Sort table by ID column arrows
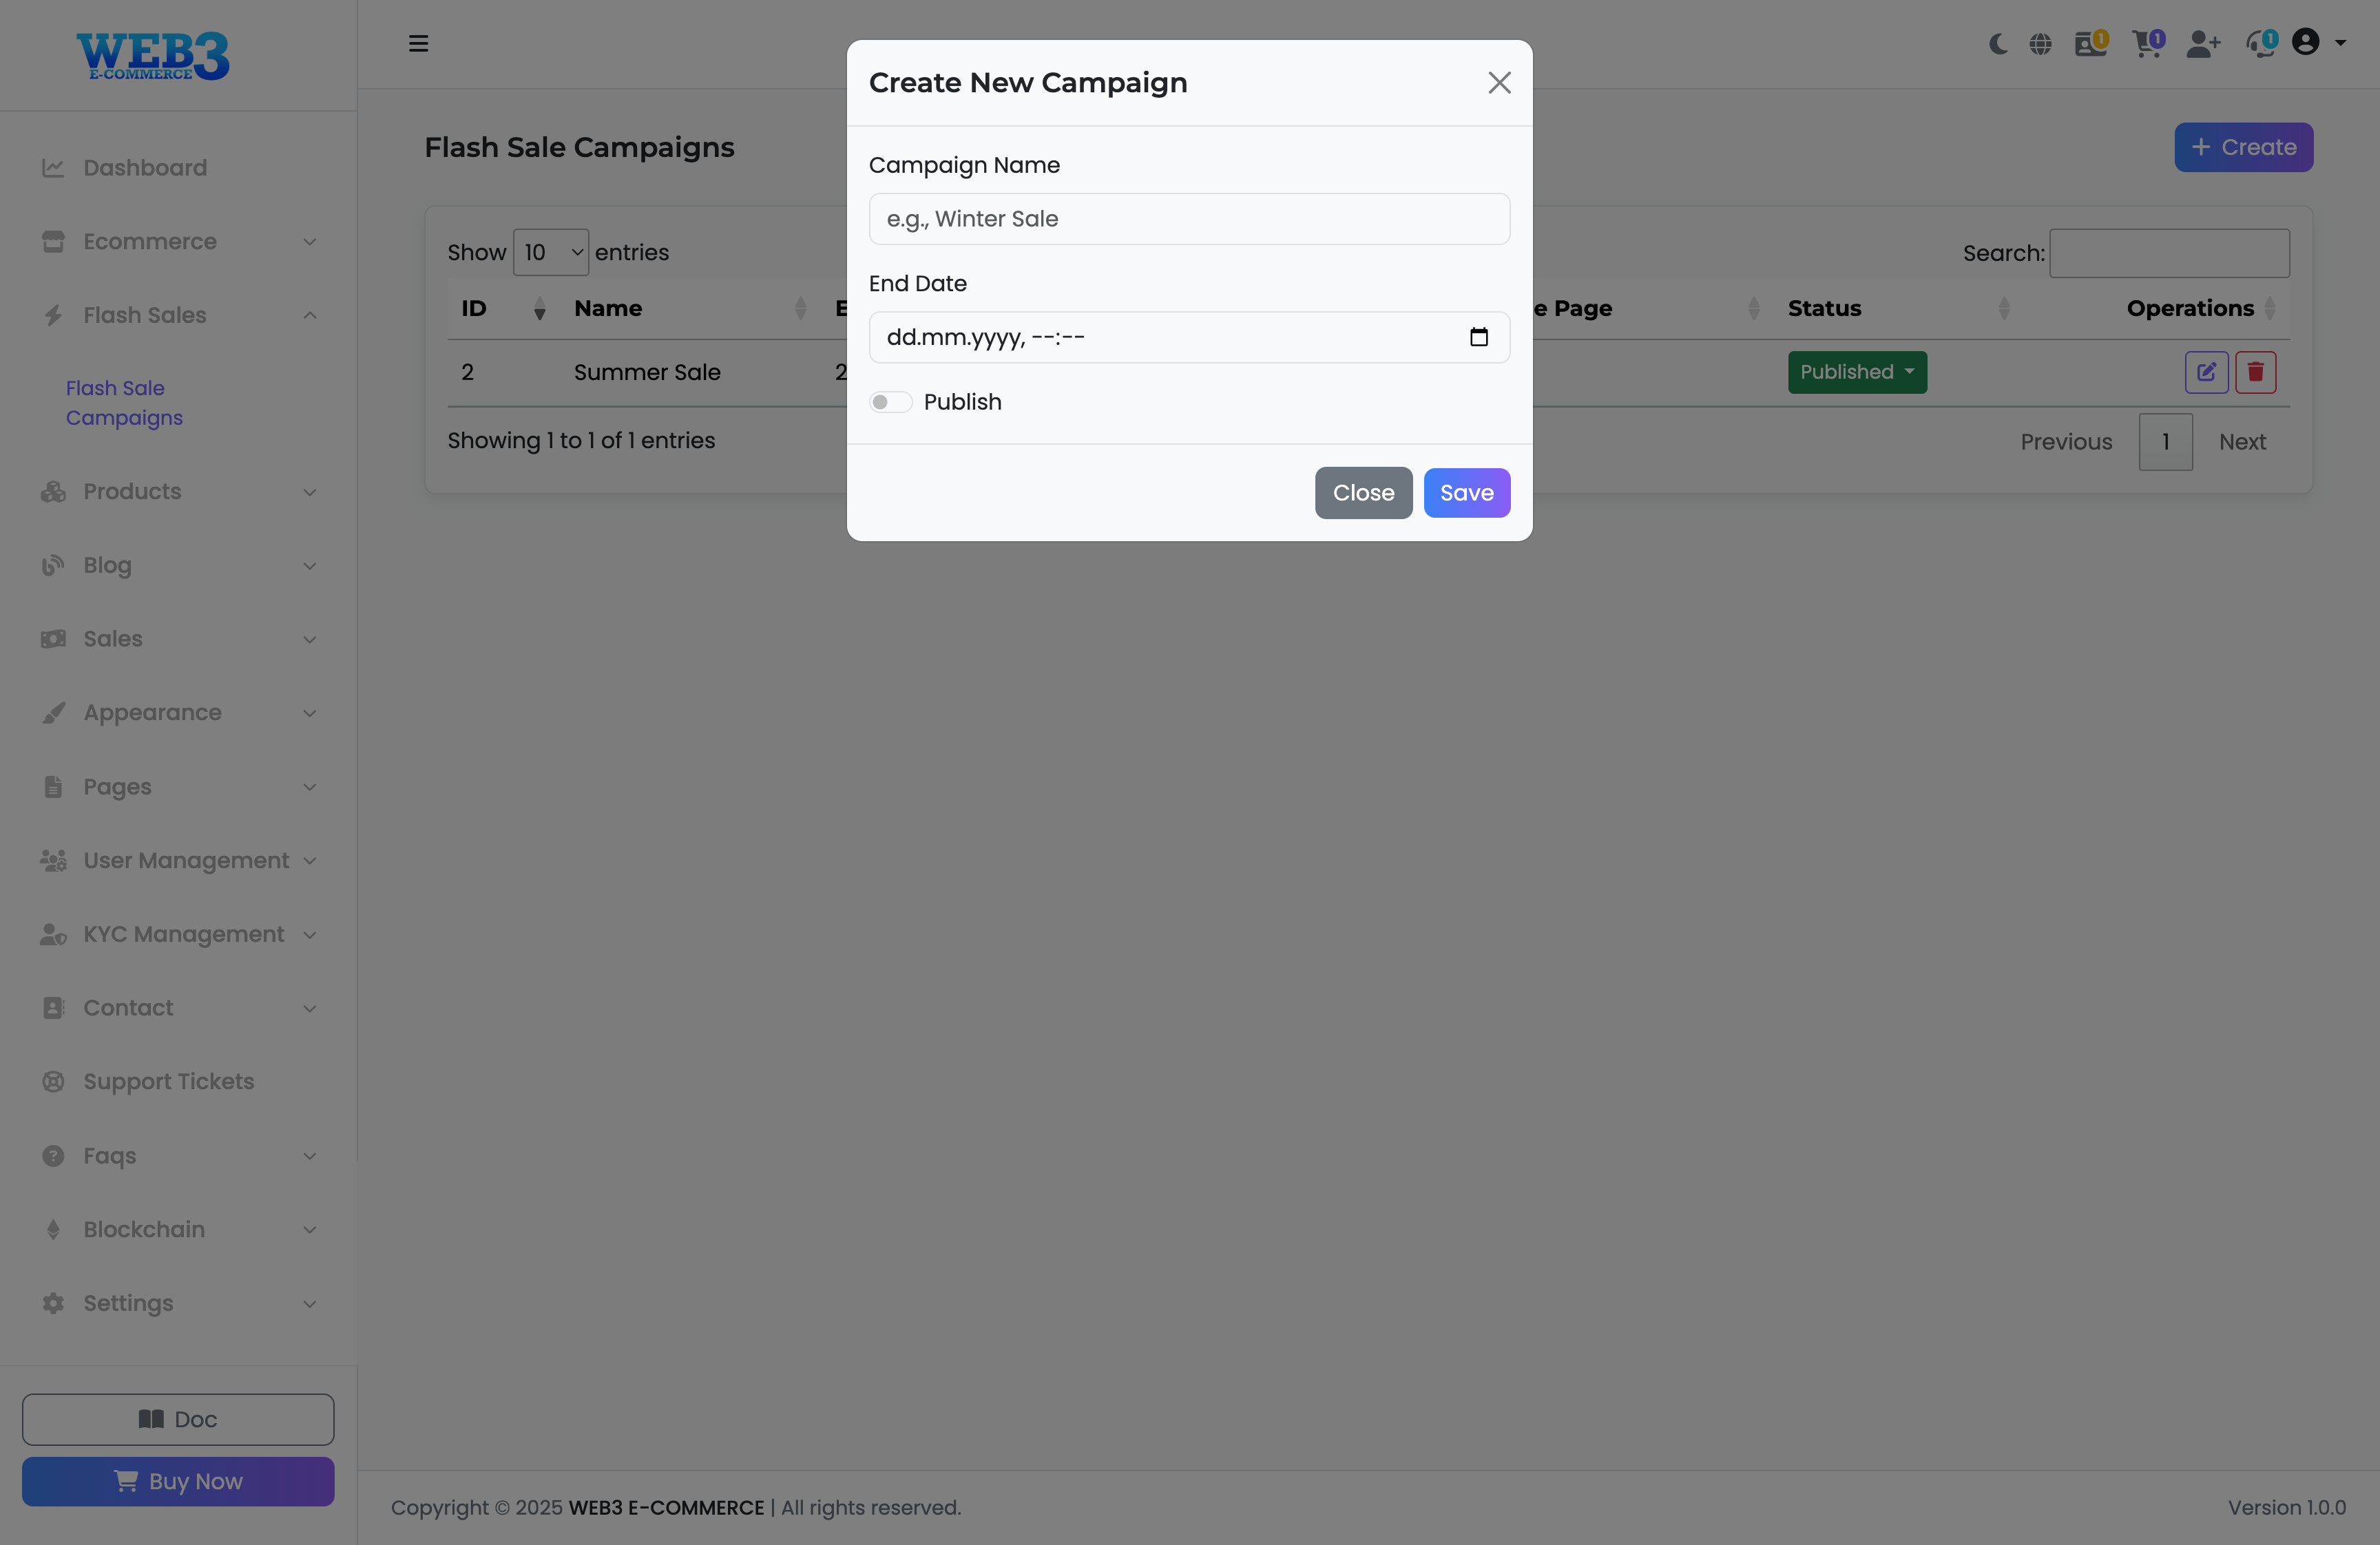 coord(539,309)
